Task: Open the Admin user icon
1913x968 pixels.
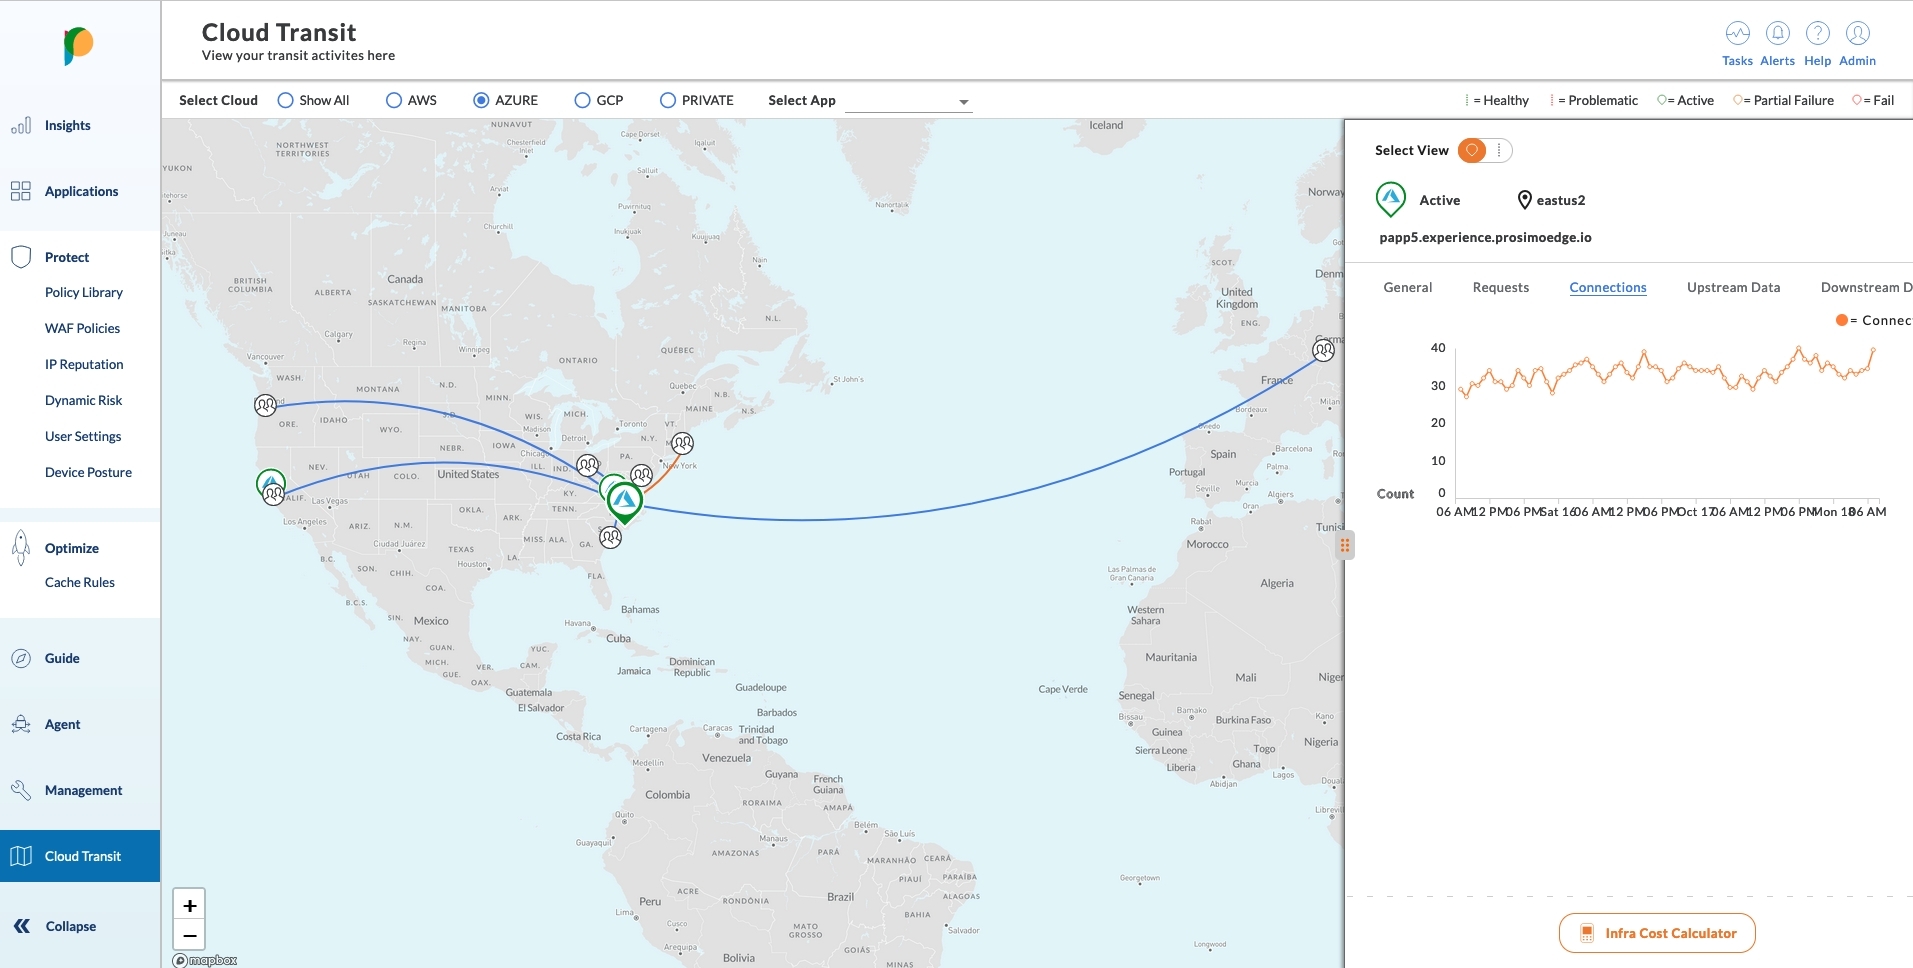Action: point(1857,34)
